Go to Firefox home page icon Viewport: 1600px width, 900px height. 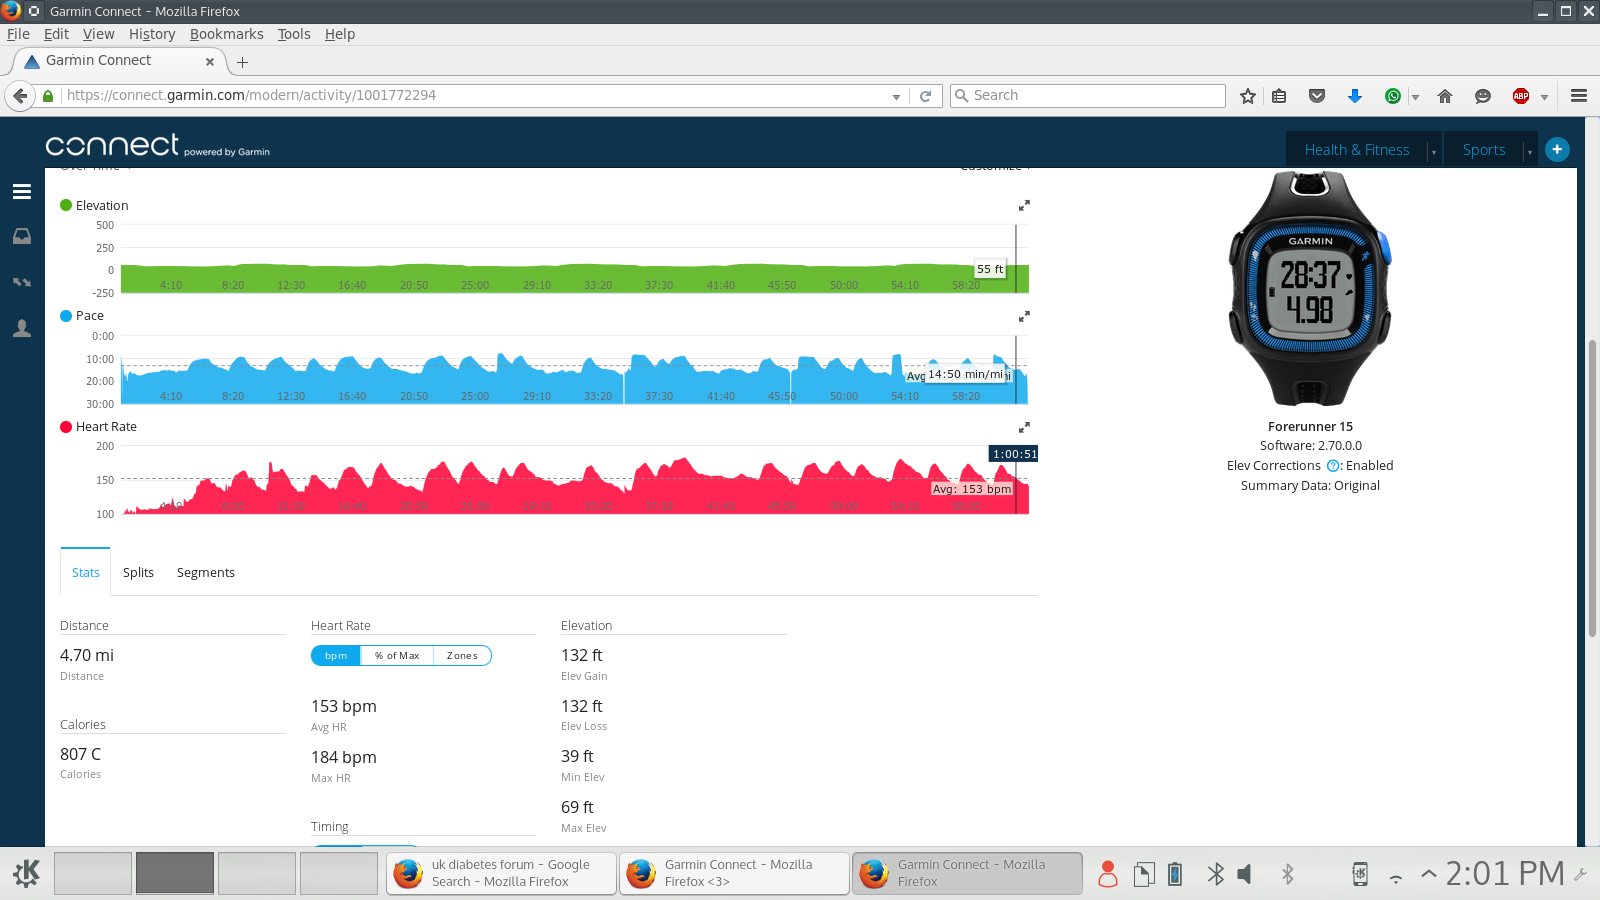1445,96
